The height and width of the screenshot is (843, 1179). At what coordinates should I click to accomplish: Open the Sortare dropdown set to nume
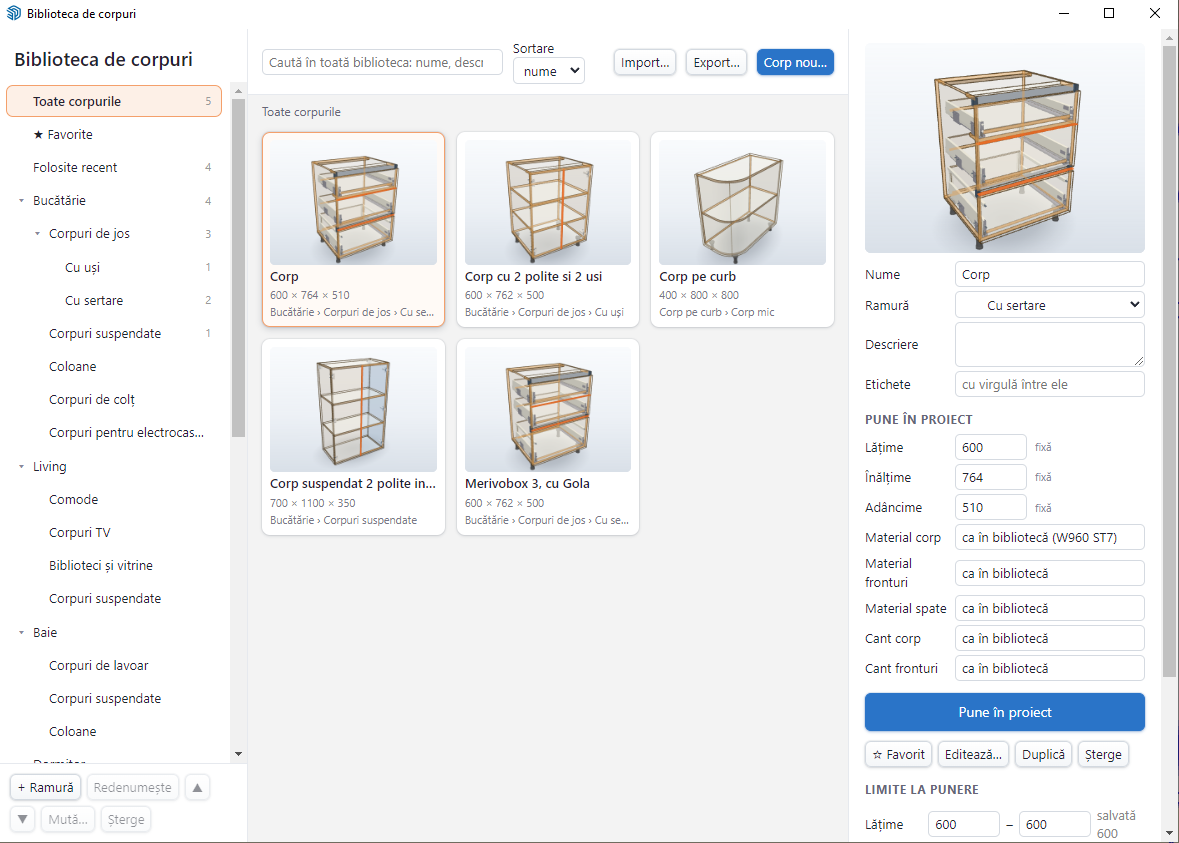[x=549, y=71]
